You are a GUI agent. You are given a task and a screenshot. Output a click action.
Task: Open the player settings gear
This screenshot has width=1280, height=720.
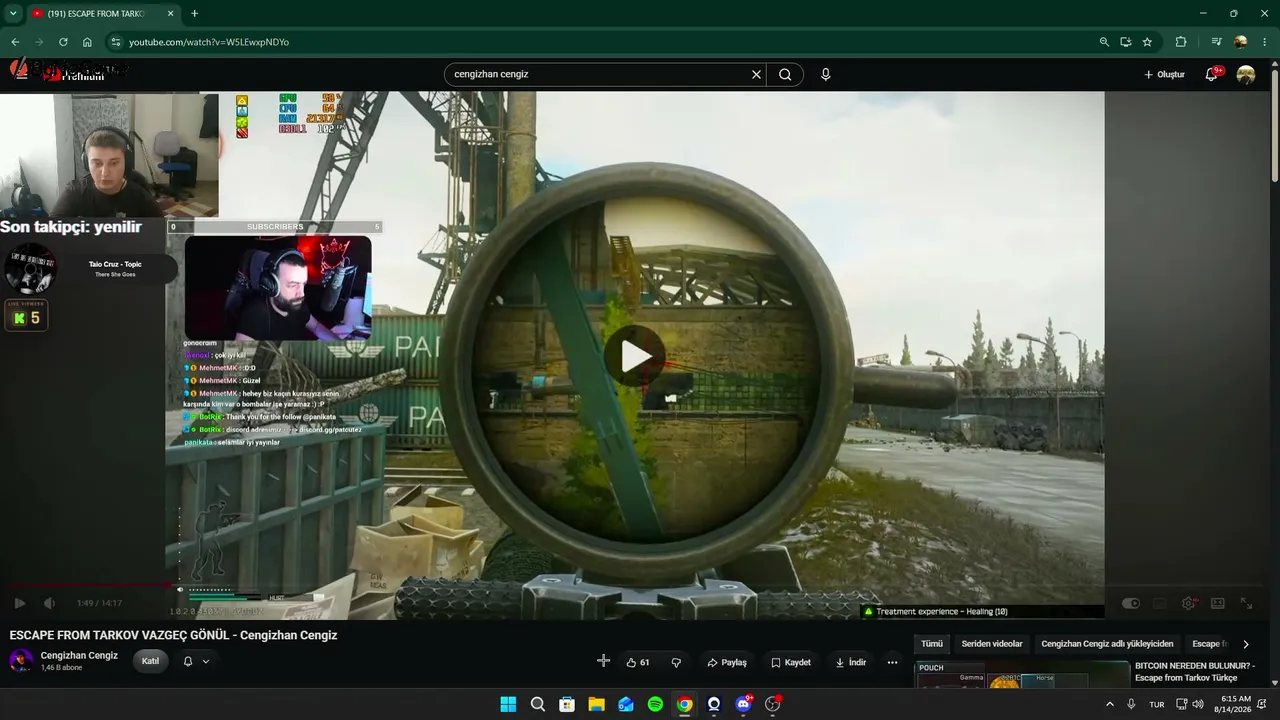[1188, 603]
